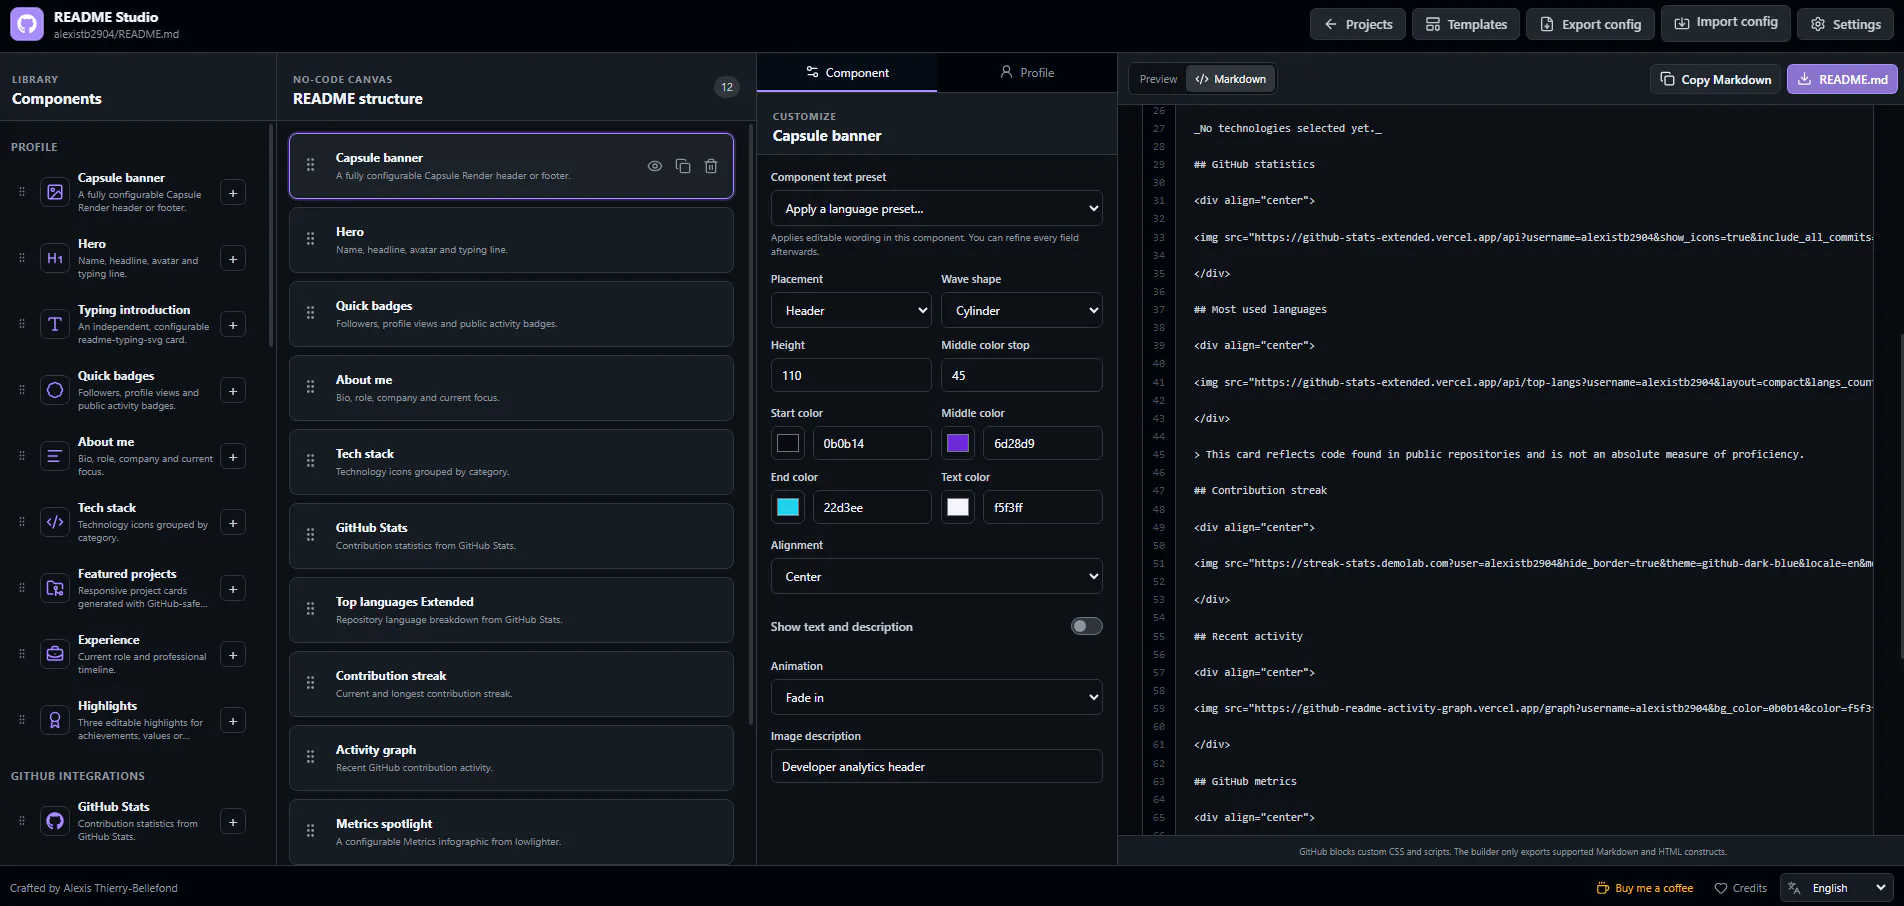The width and height of the screenshot is (1904, 906).
Task: Add GitHub Stats integration from library
Action: (x=233, y=822)
